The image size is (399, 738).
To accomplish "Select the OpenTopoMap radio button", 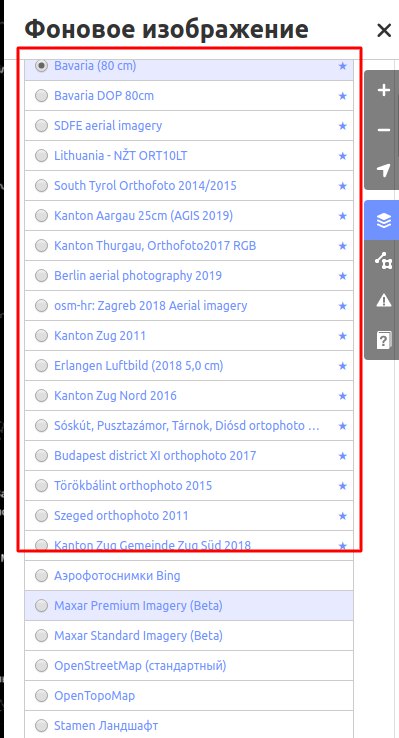I will point(41,696).
